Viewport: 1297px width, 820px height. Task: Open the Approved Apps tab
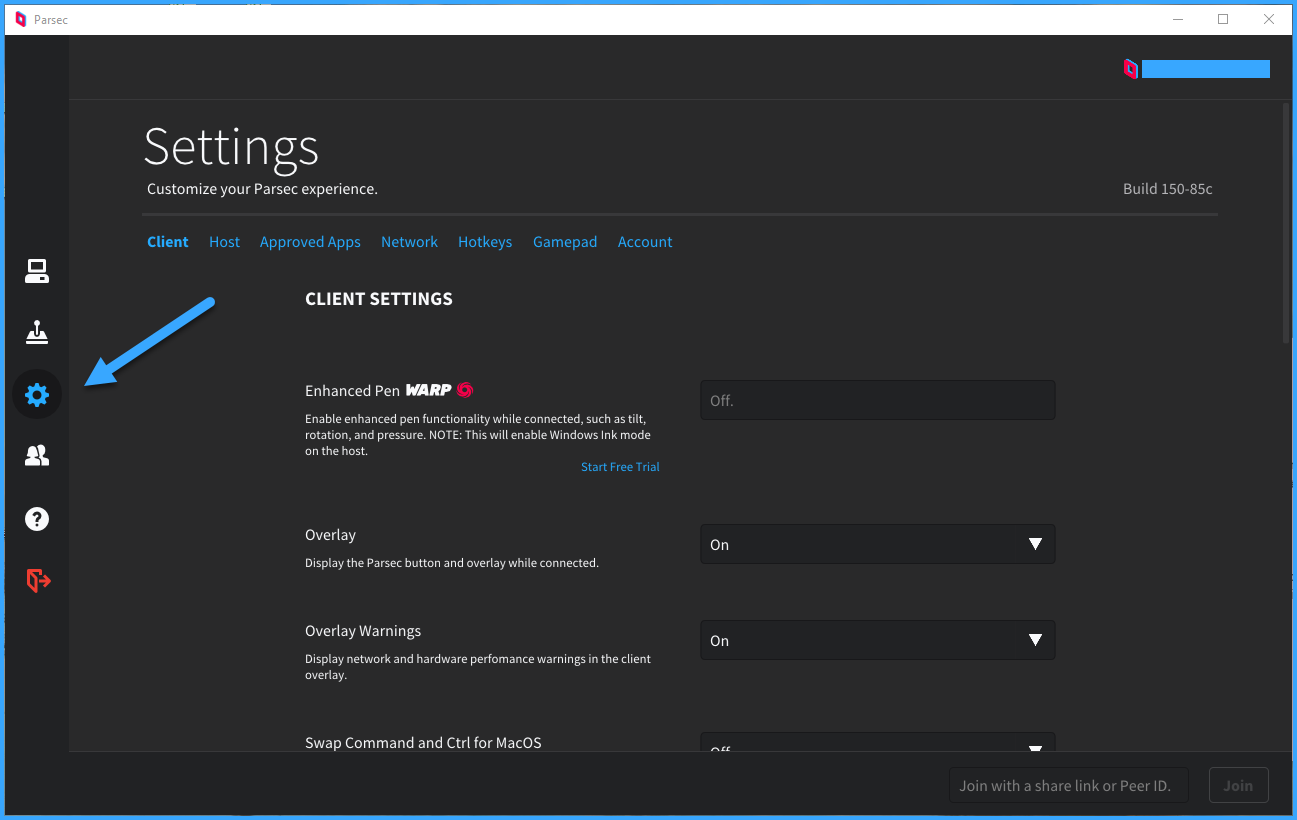(x=310, y=242)
